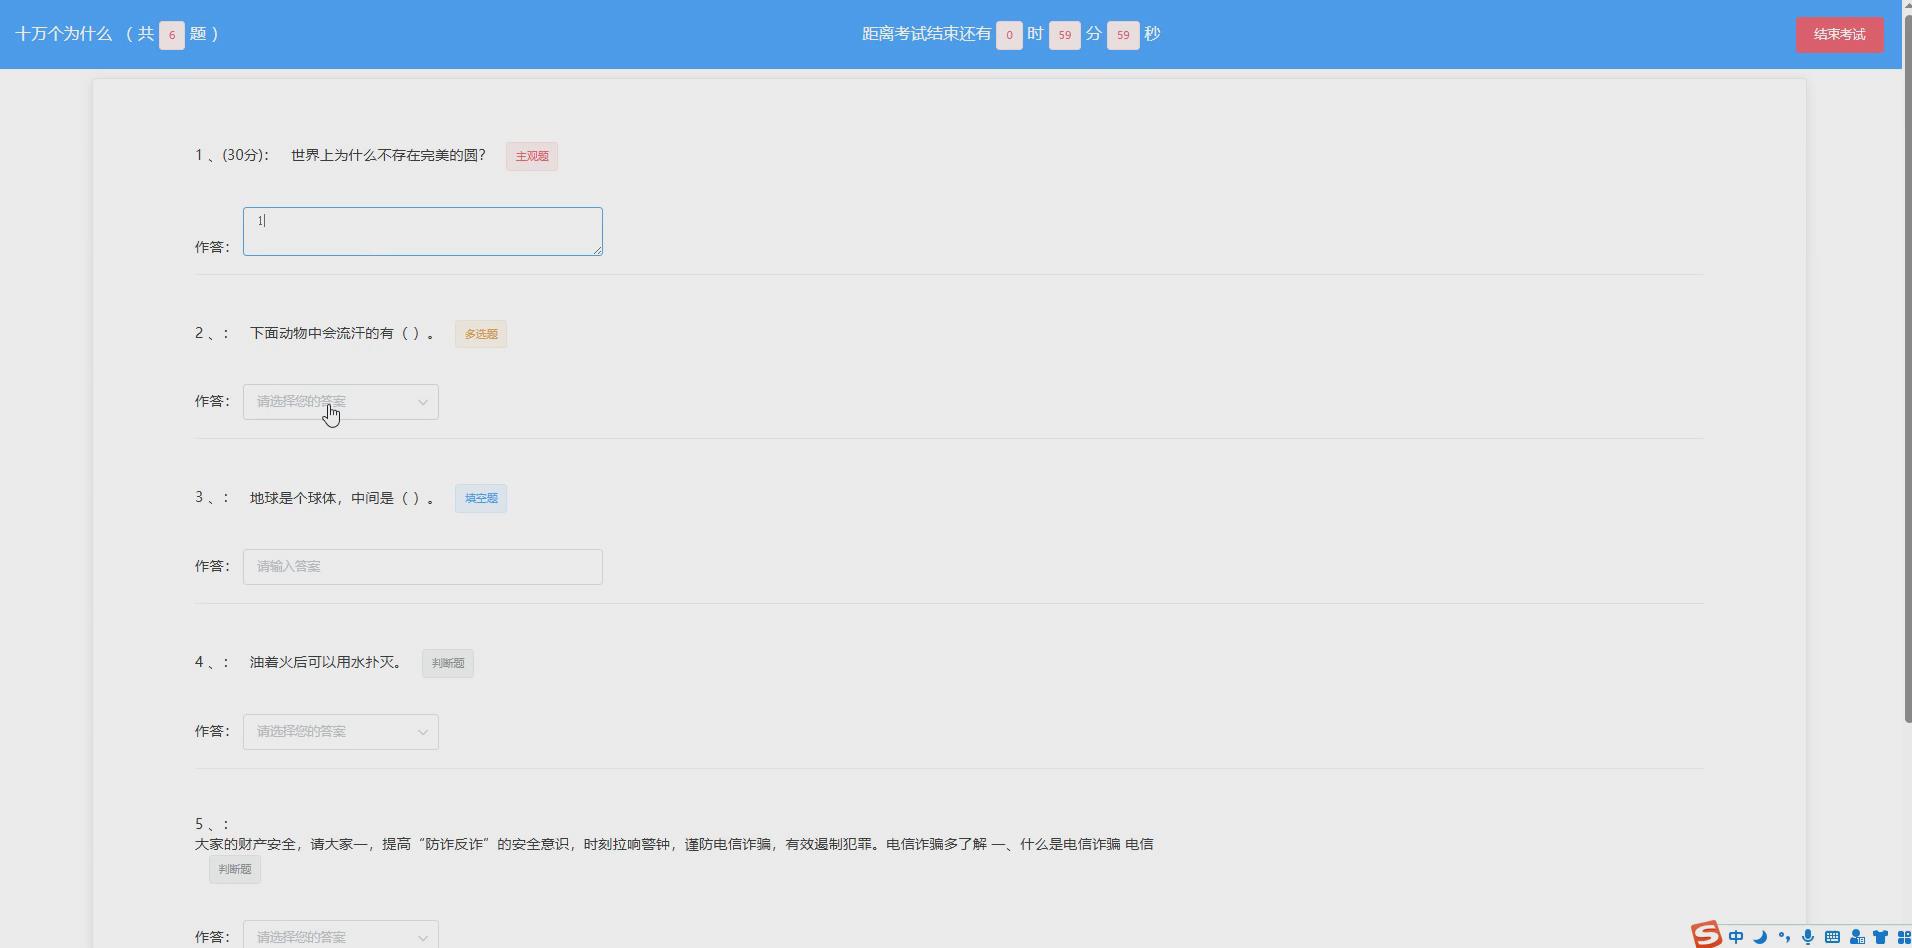Click question text 地球是个球体，中间是

pos(342,498)
